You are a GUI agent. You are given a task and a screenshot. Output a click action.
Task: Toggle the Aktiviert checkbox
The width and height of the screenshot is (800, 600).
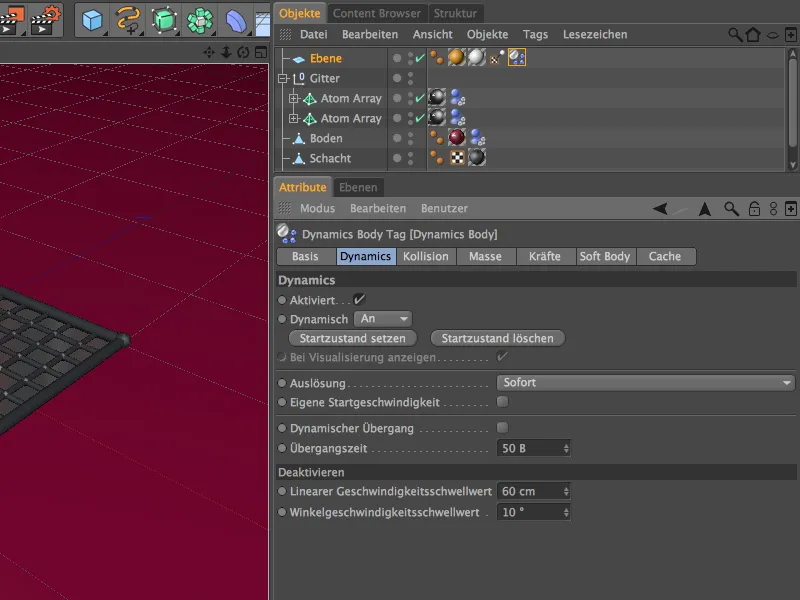tap(359, 299)
